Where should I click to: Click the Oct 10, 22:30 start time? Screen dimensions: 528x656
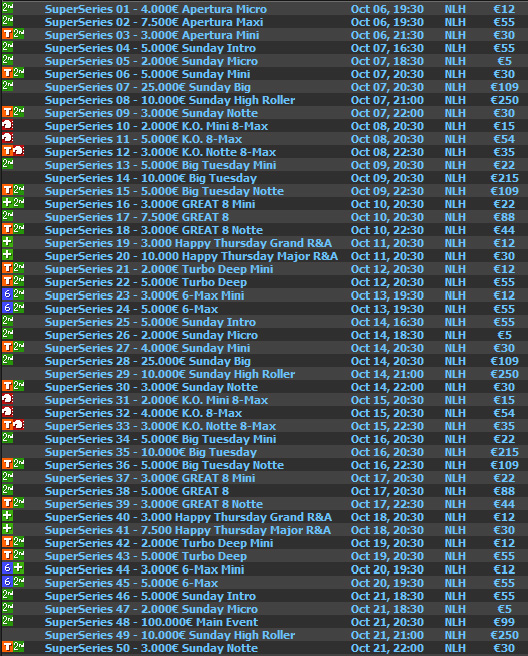pos(387,230)
